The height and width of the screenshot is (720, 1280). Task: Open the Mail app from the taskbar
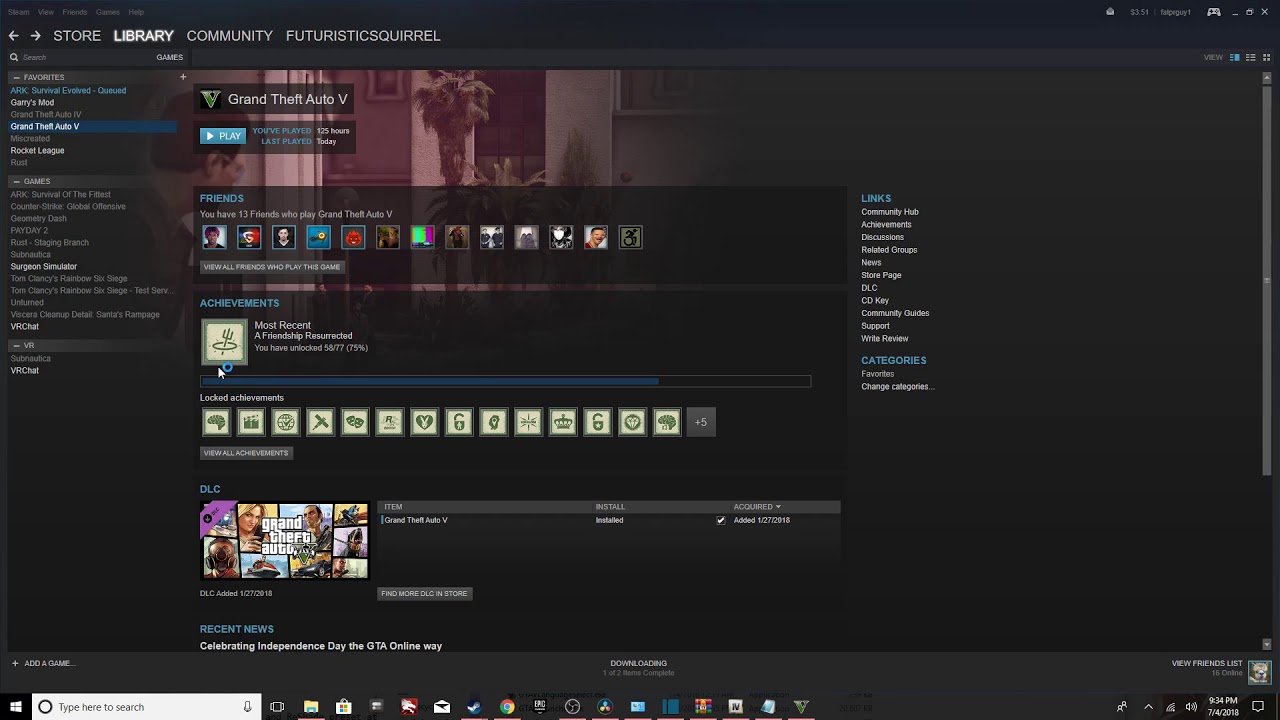442,707
